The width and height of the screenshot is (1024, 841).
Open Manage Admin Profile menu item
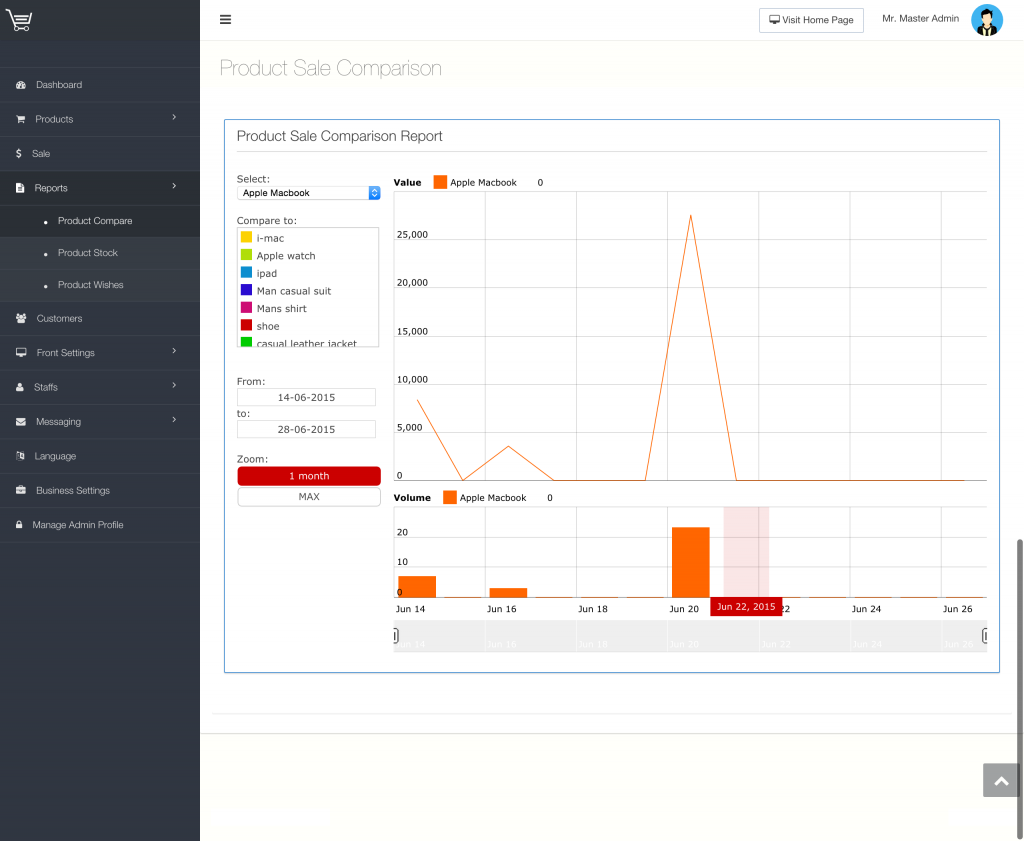100,525
